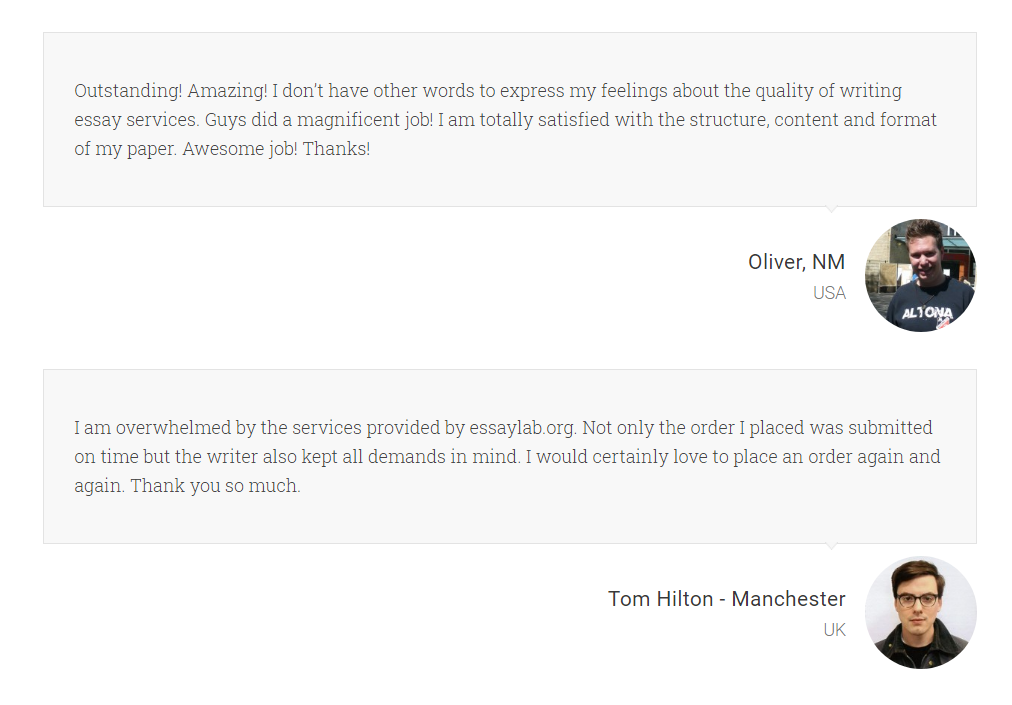Click "Awesome job! Thanks!" in first testimonial
1012x705 pixels.
[x=276, y=149]
